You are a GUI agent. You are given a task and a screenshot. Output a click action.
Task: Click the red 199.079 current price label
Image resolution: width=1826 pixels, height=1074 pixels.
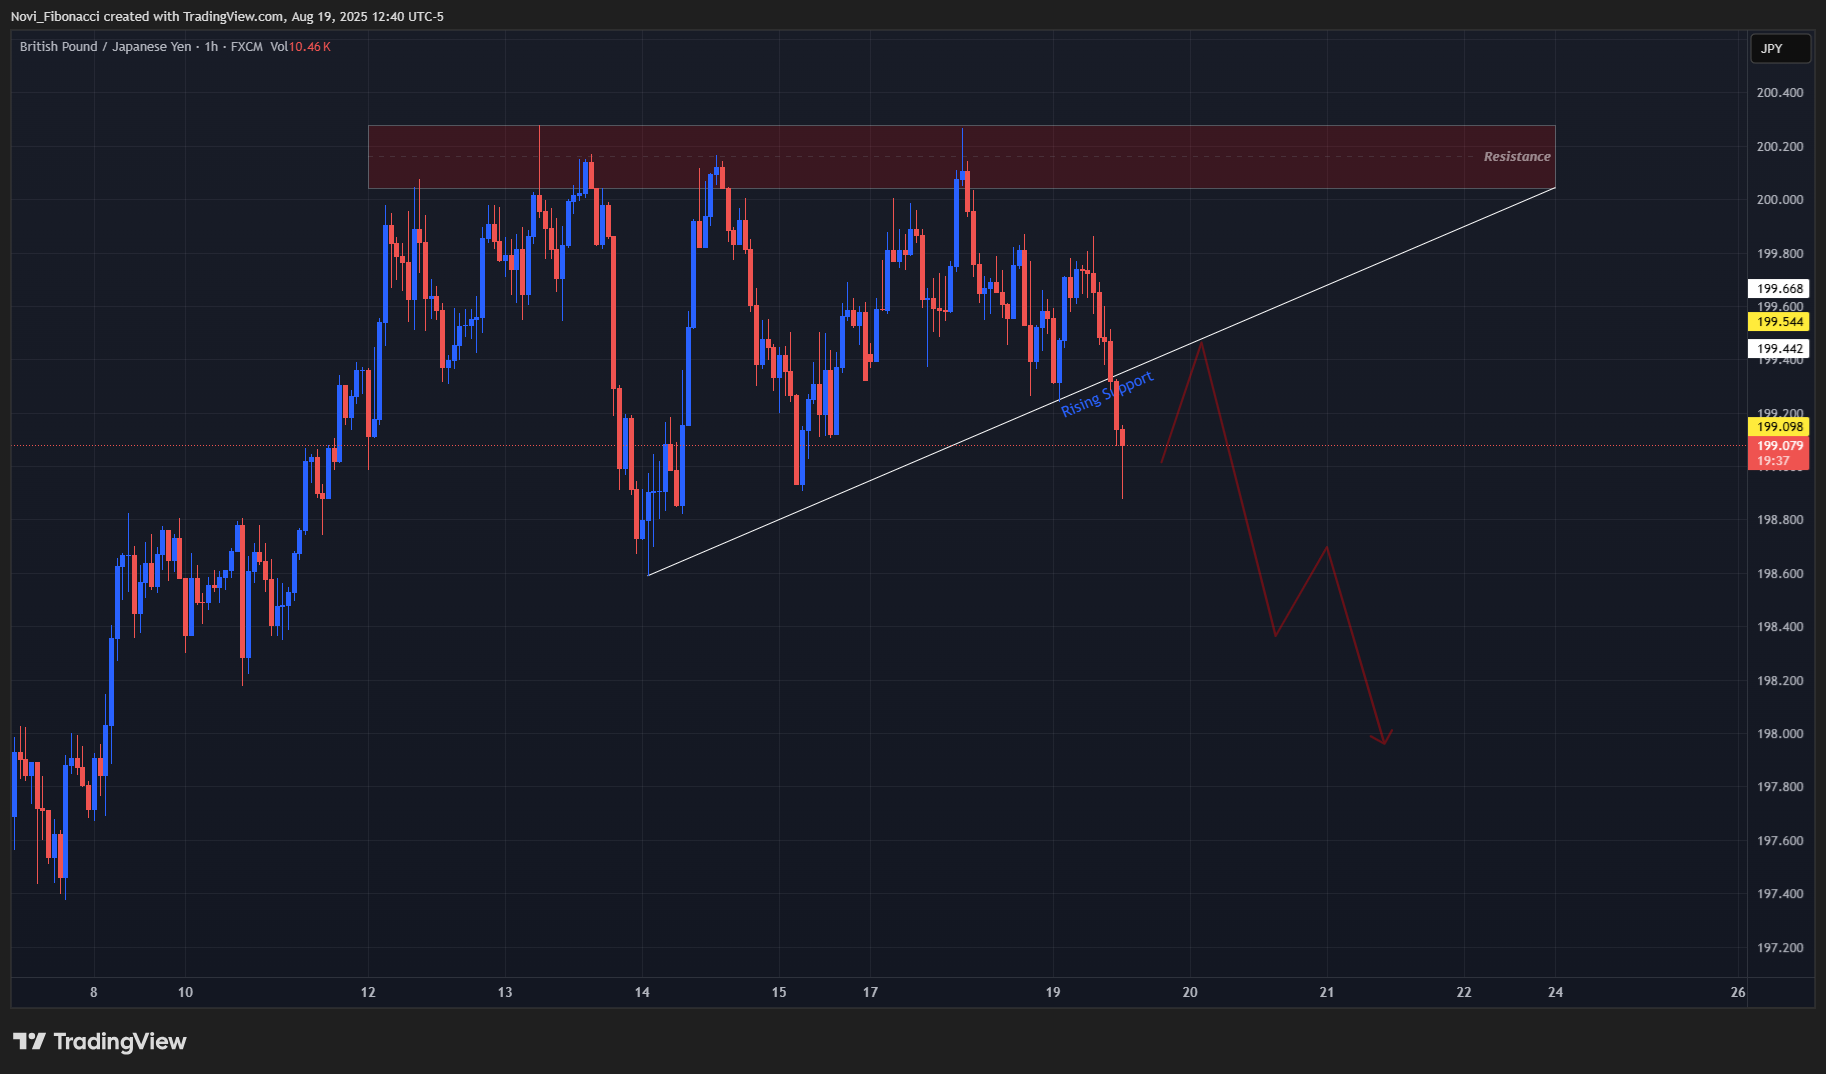[x=1780, y=453]
